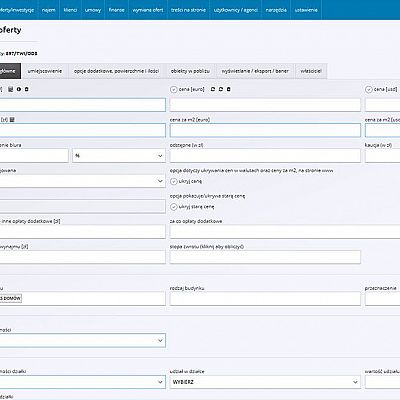Check the cena [usd] checkbox
The height and width of the screenshot is (400, 400).
[369, 89]
